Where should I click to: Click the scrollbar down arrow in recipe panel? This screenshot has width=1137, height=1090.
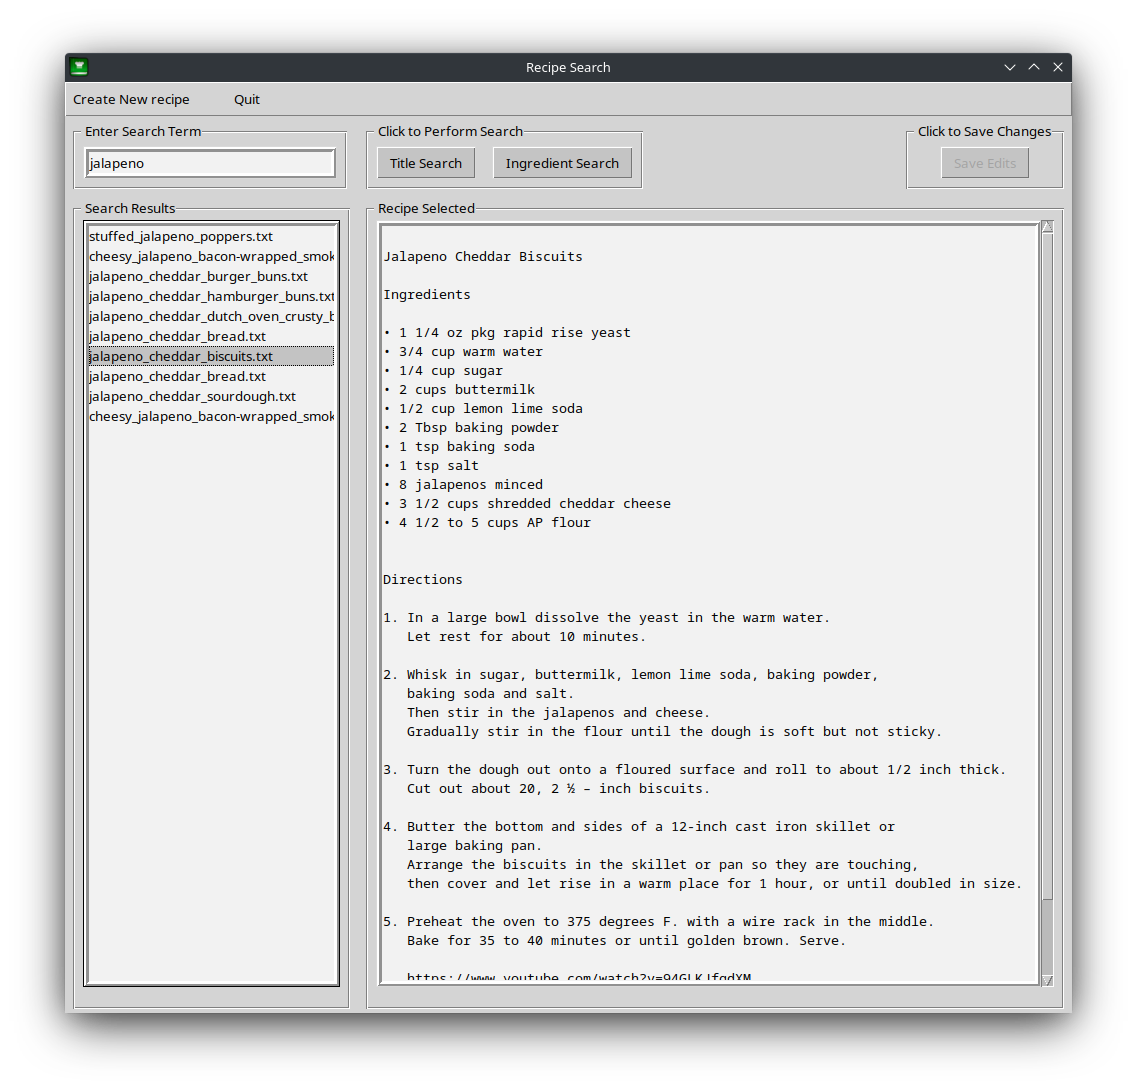[1048, 980]
